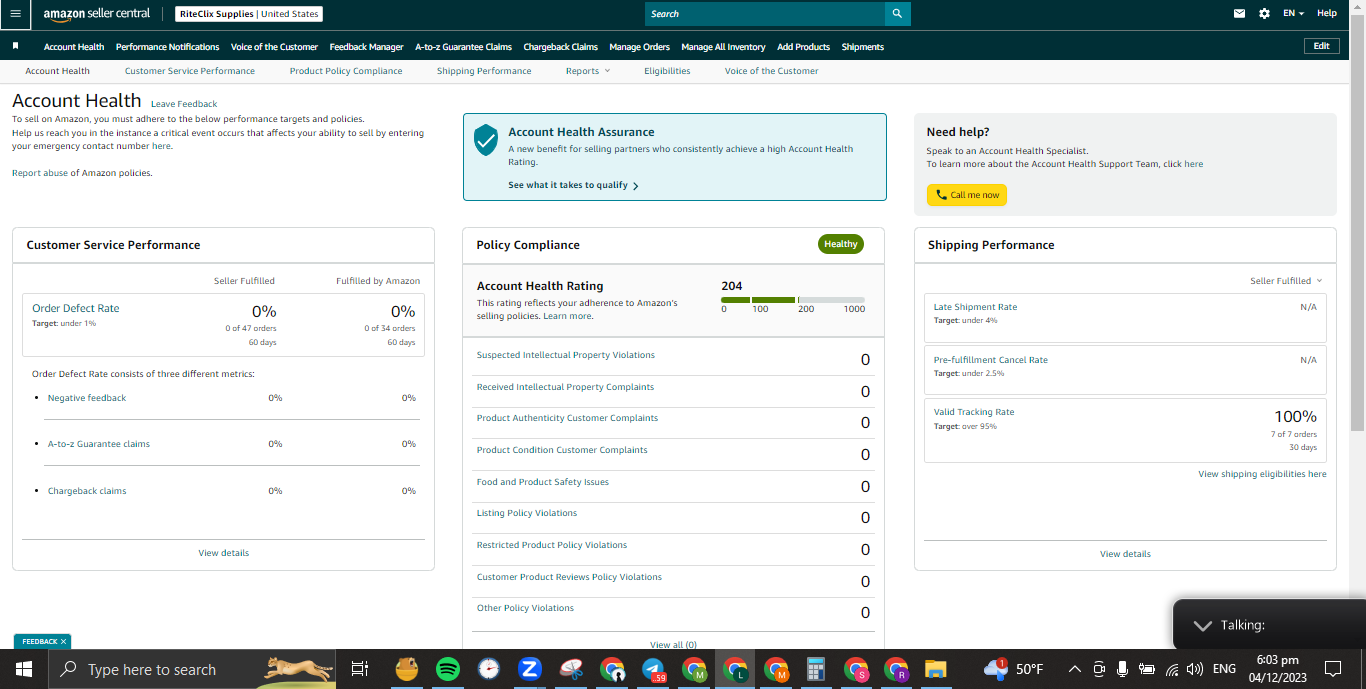The height and width of the screenshot is (689, 1366).
Task: Collapse the Talking popup chevron
Action: [x=1203, y=625]
